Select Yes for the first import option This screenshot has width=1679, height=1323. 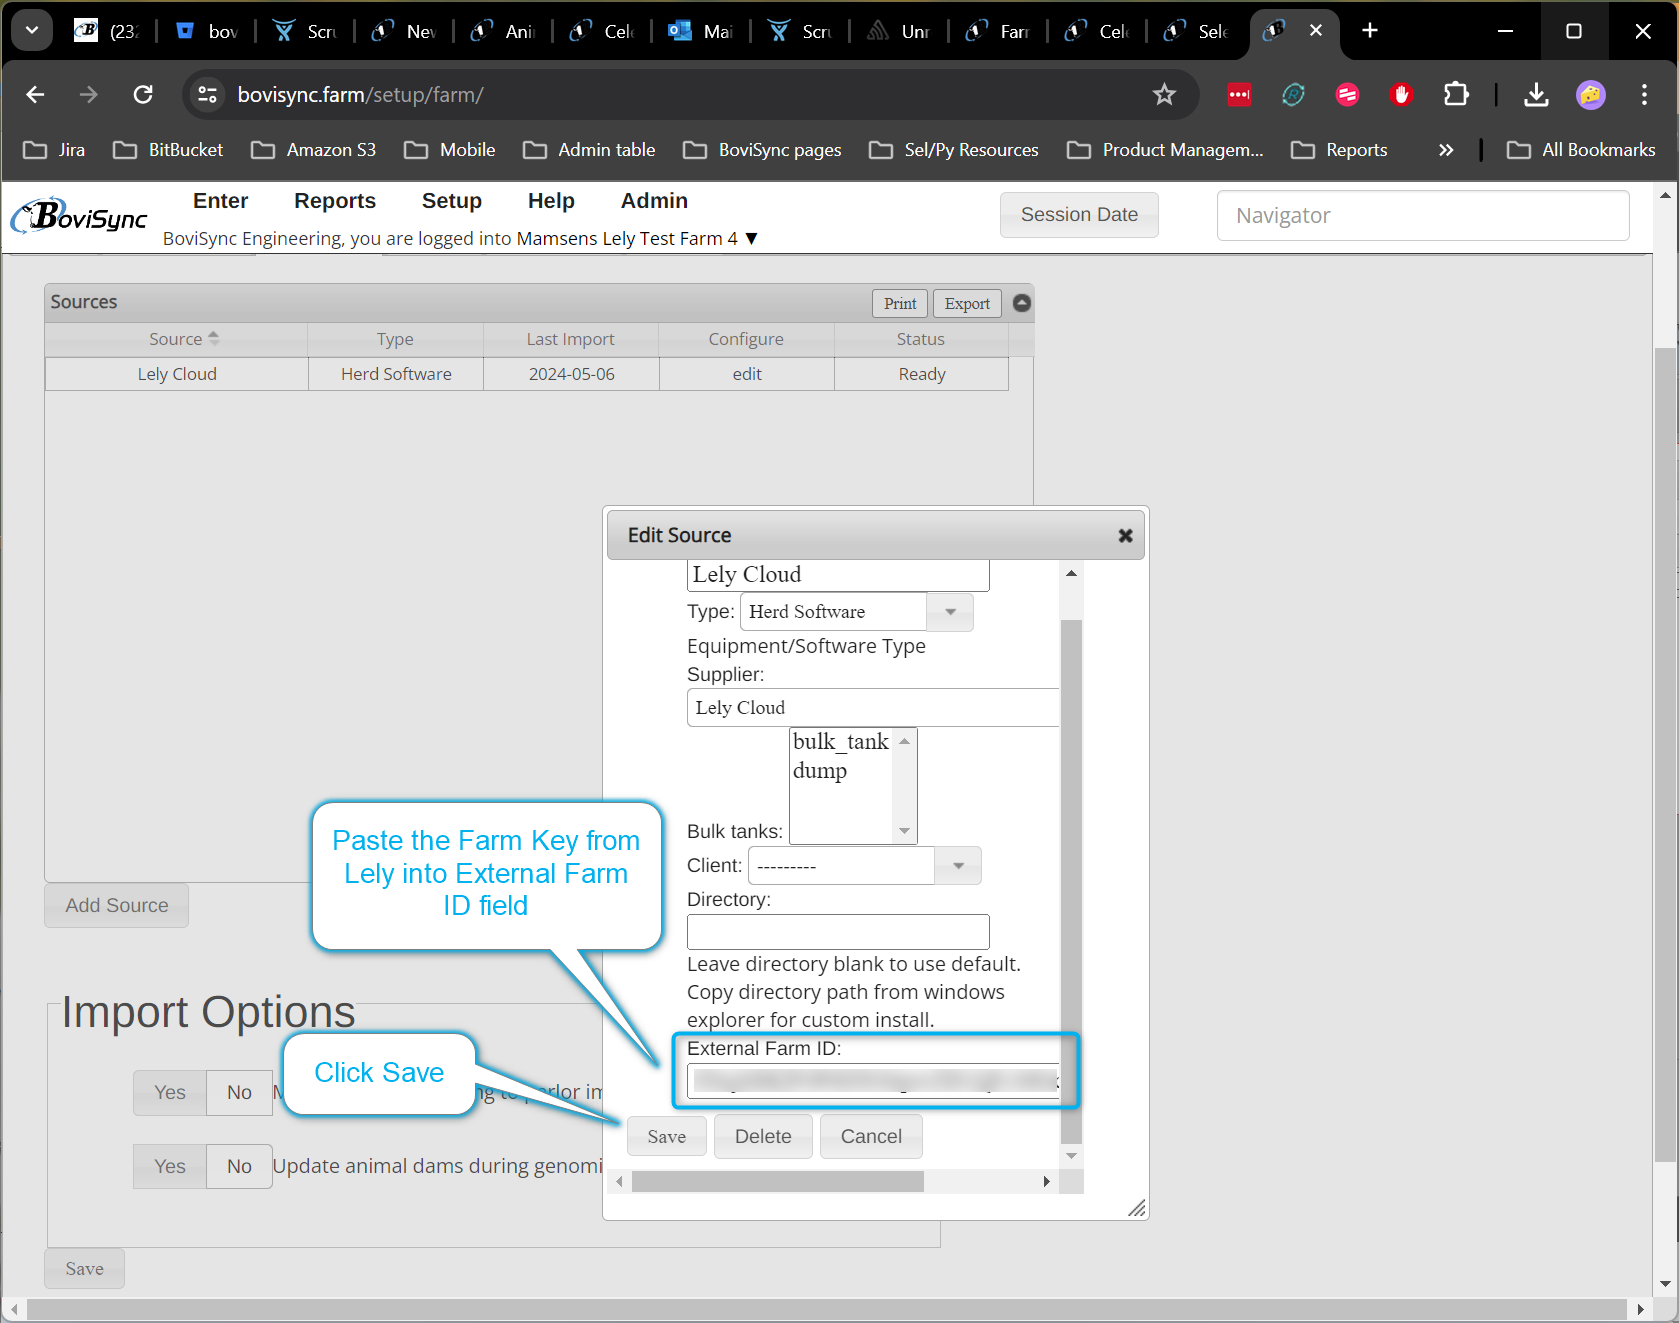[170, 1092]
